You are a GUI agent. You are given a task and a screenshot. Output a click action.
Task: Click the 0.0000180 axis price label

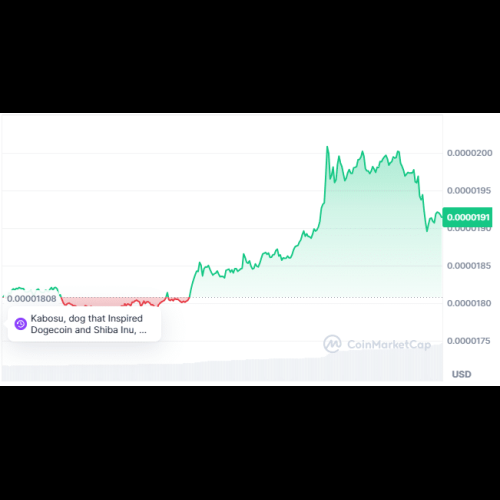(469, 303)
